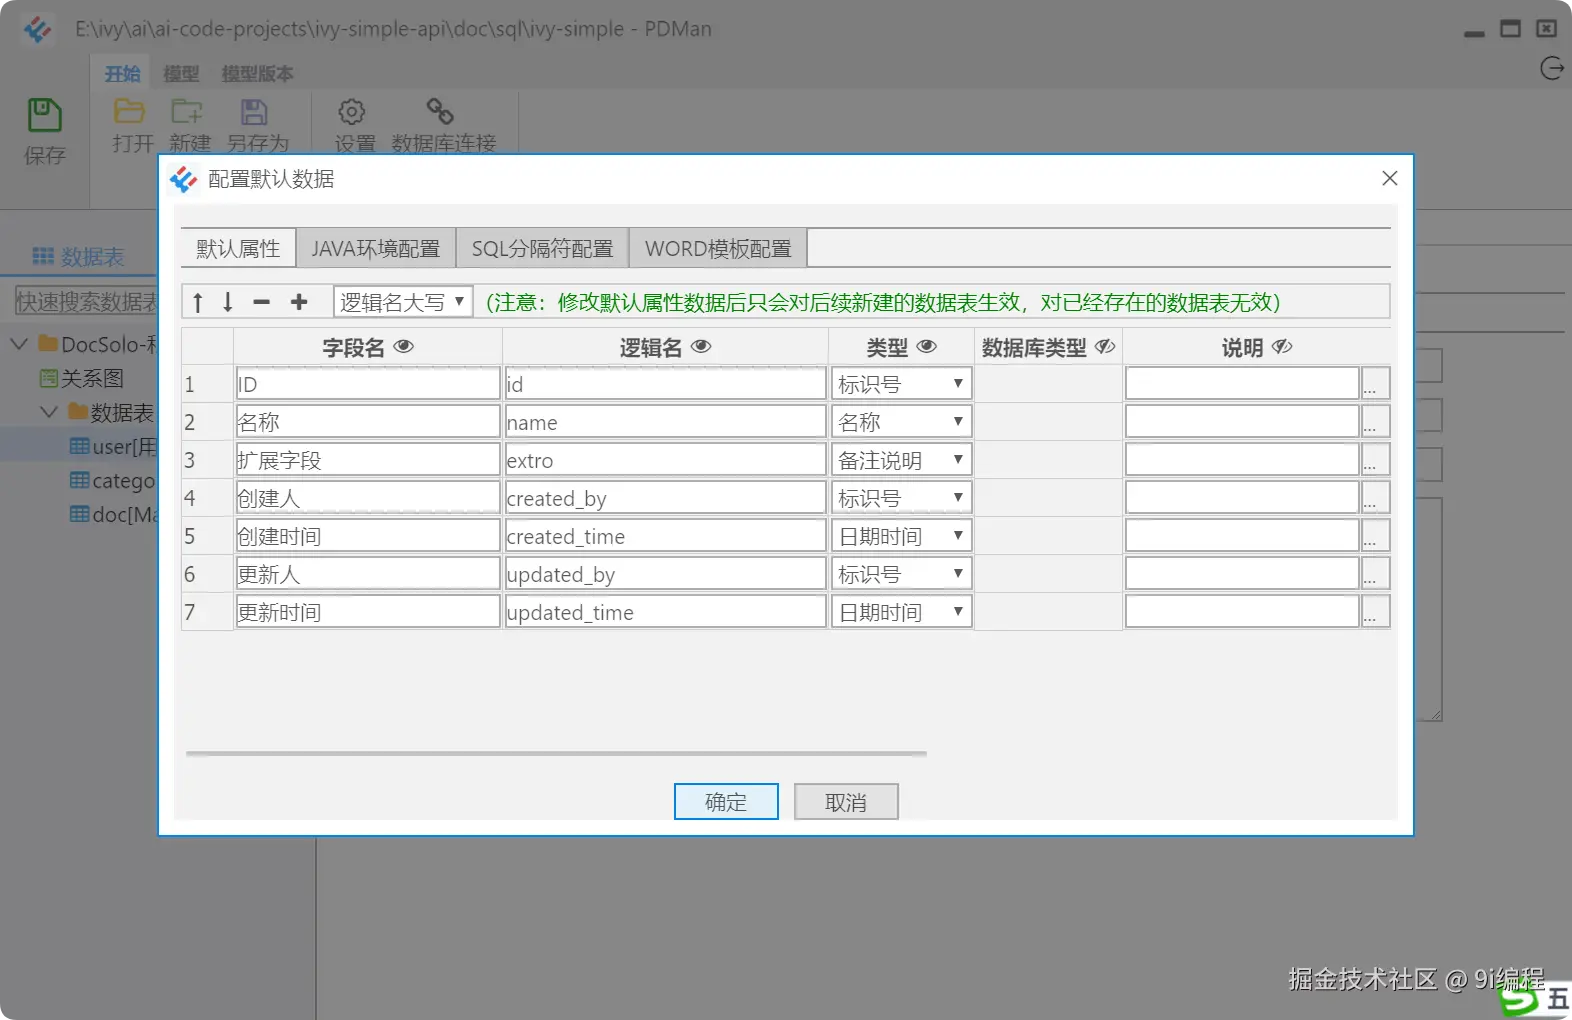Click the logout icon at top right

1552,68
